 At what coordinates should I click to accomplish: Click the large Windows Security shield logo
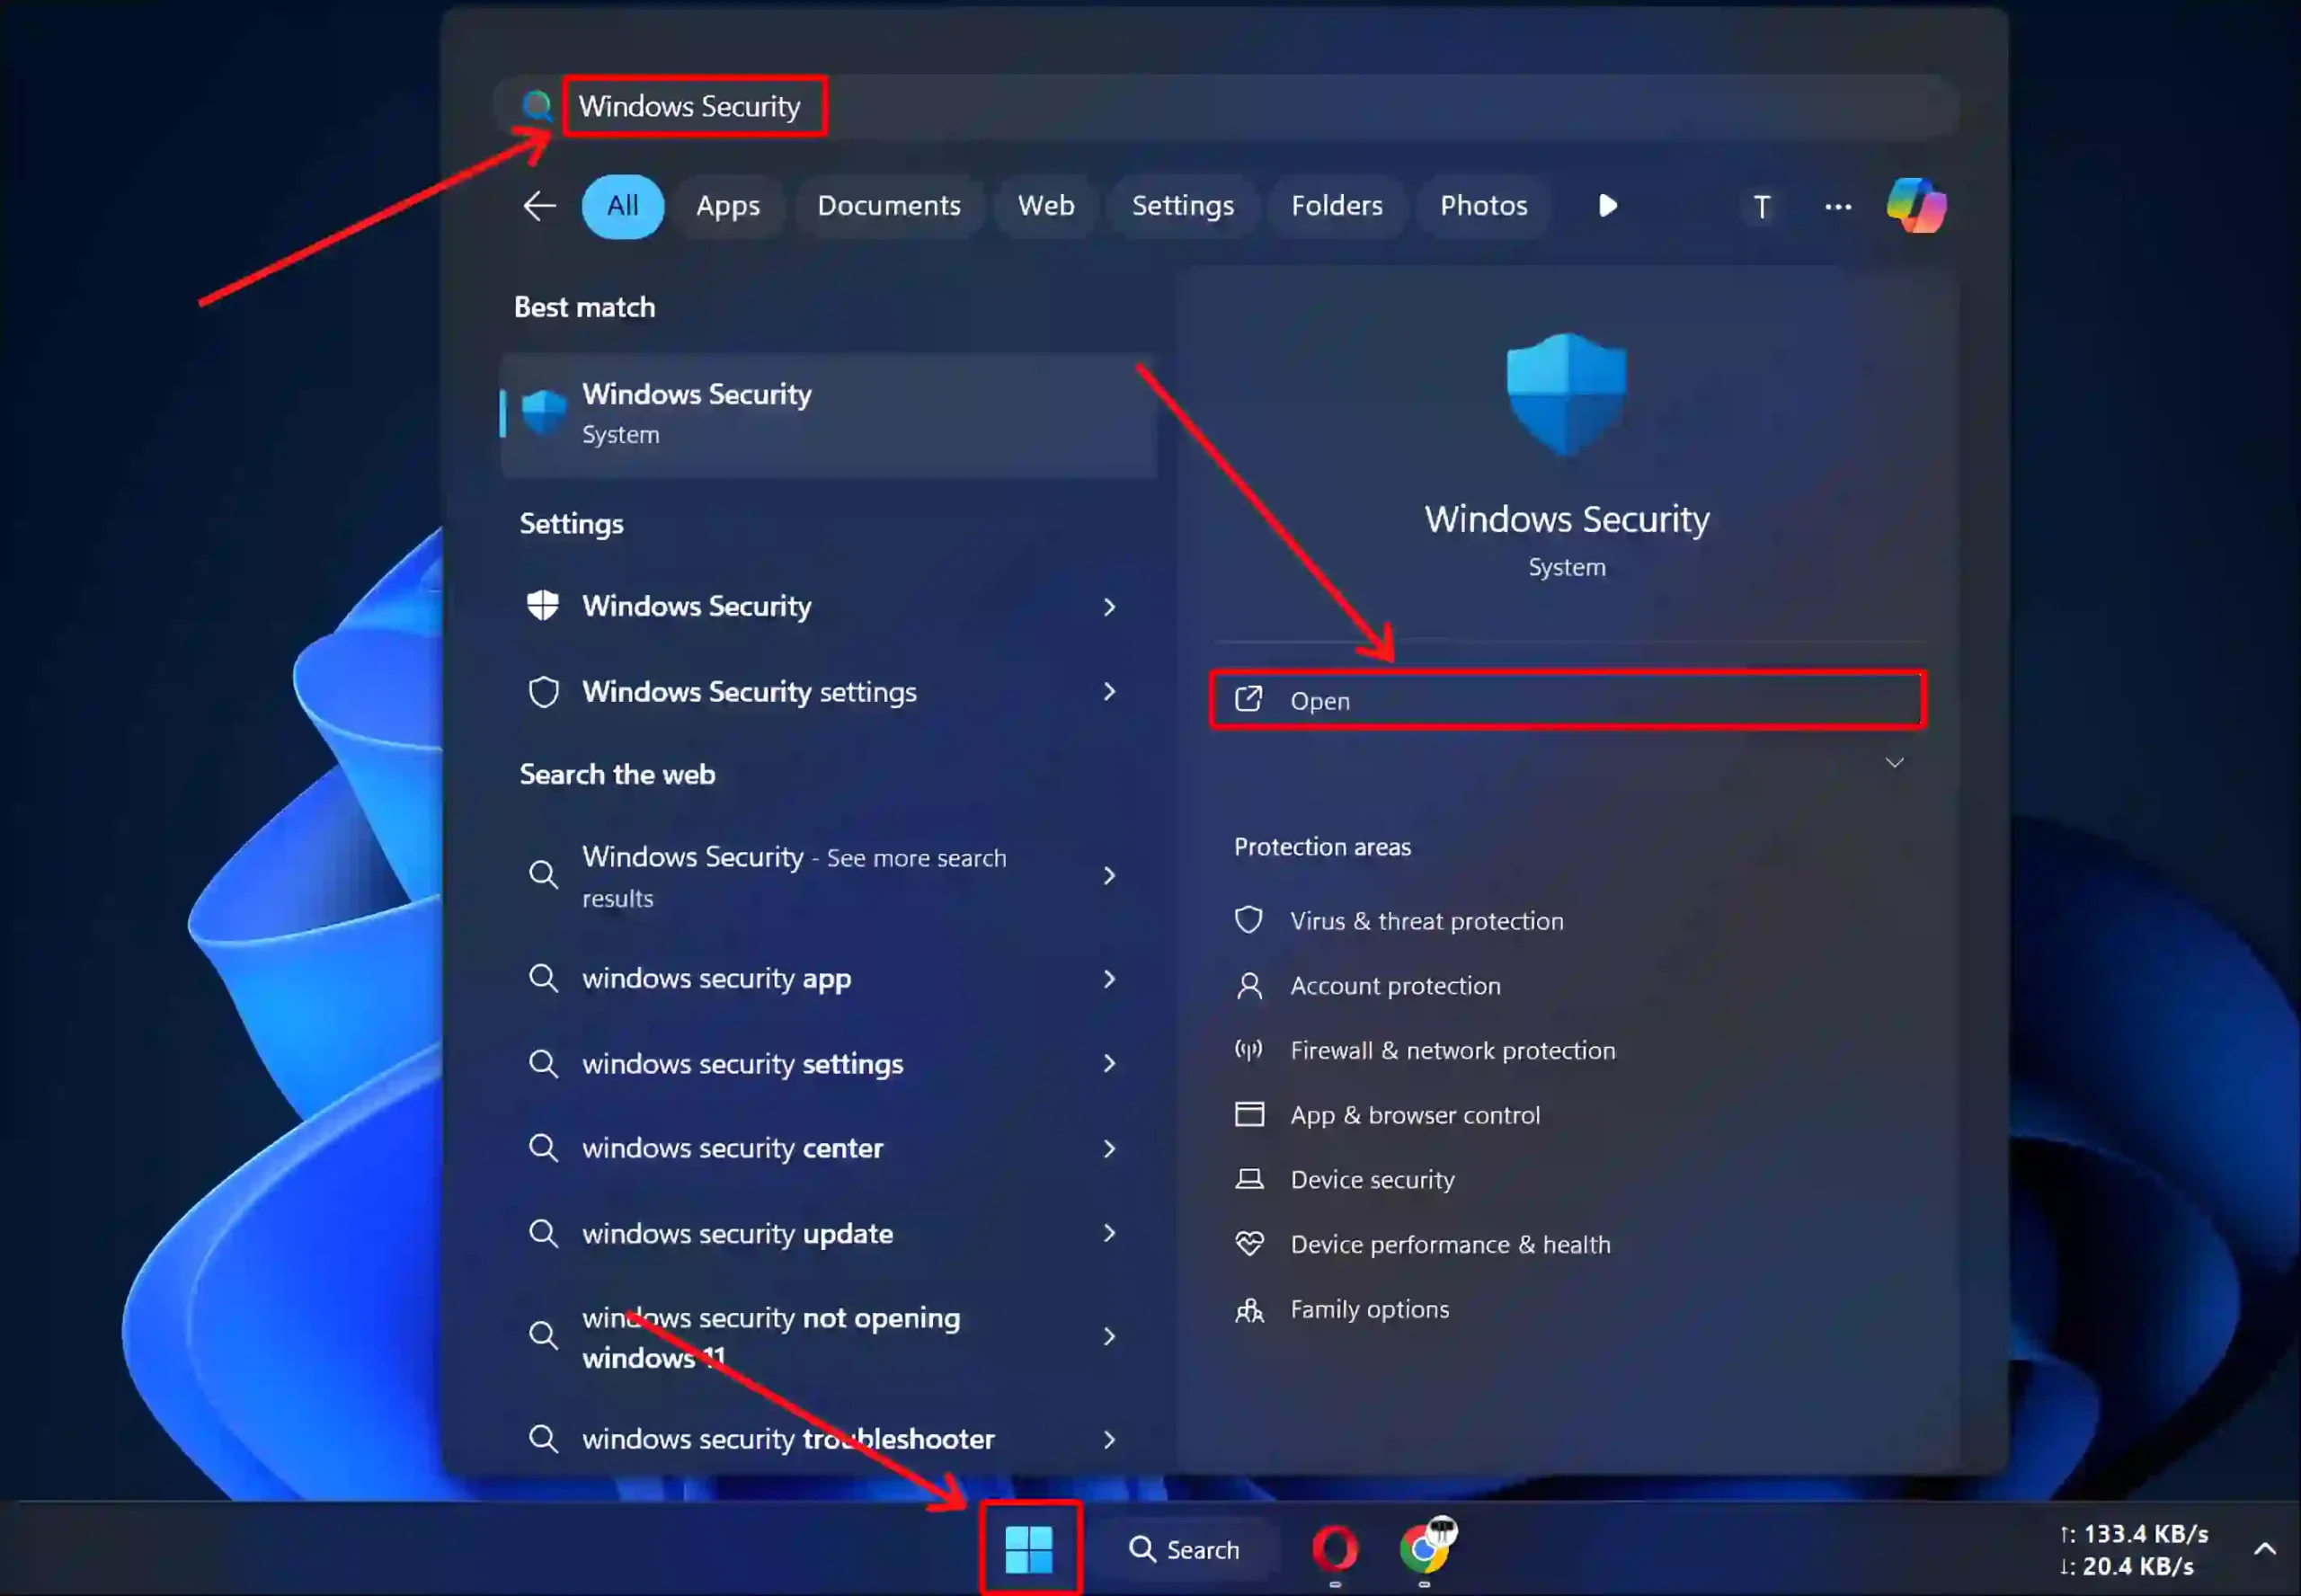point(1566,394)
